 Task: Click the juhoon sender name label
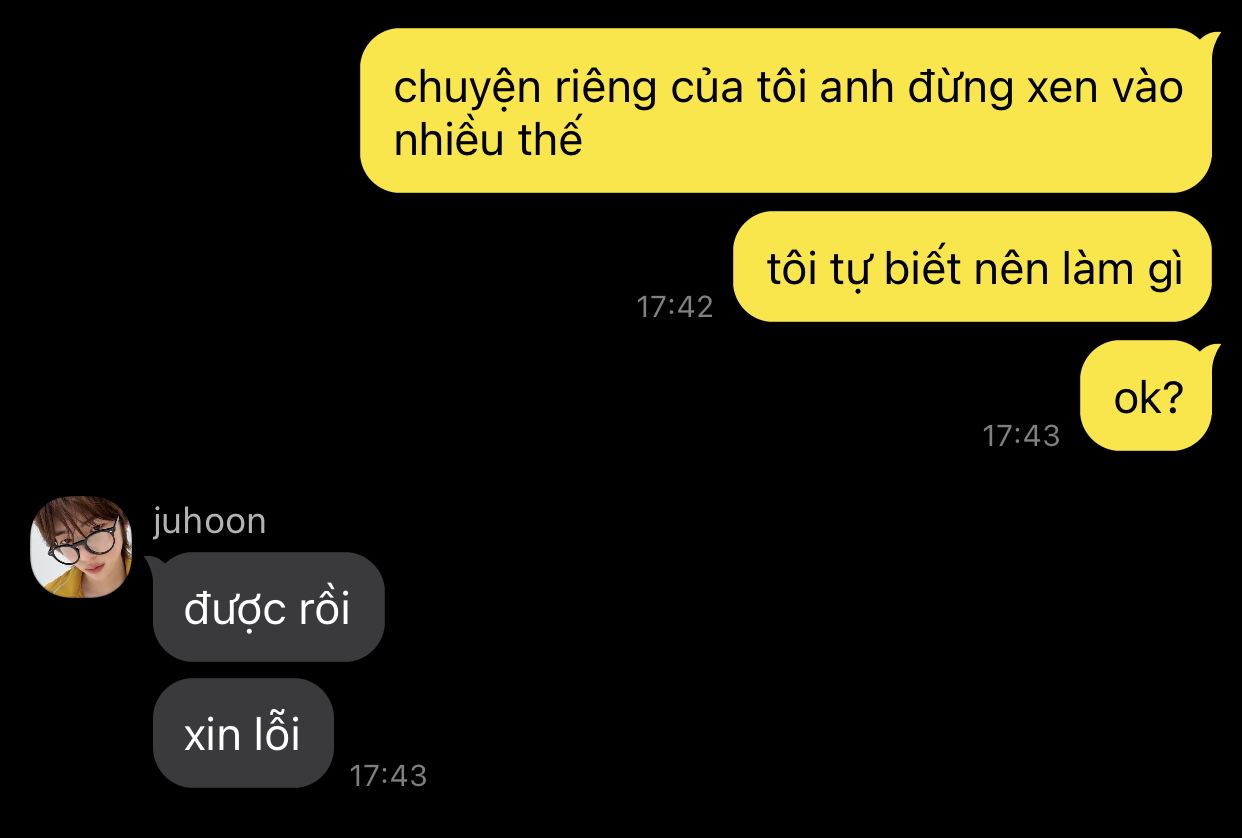209,521
